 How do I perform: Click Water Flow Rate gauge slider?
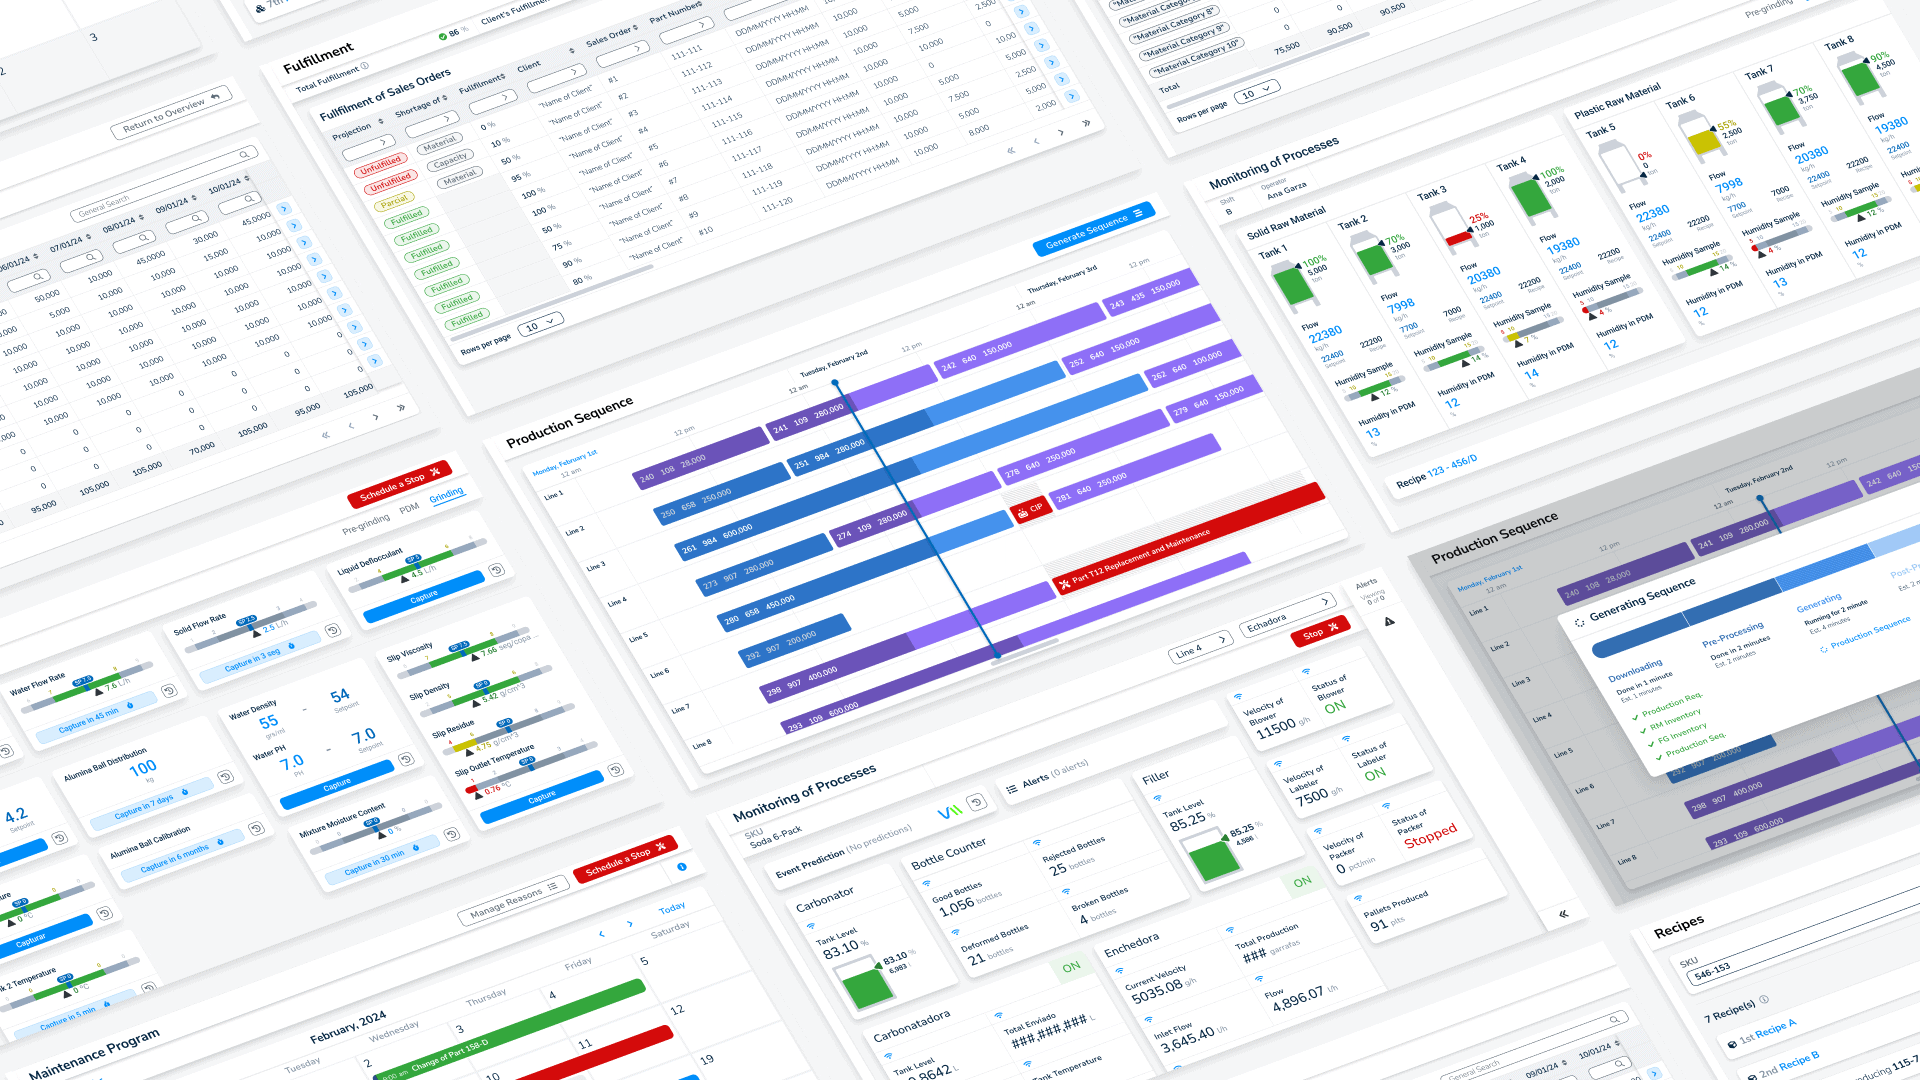coord(89,687)
